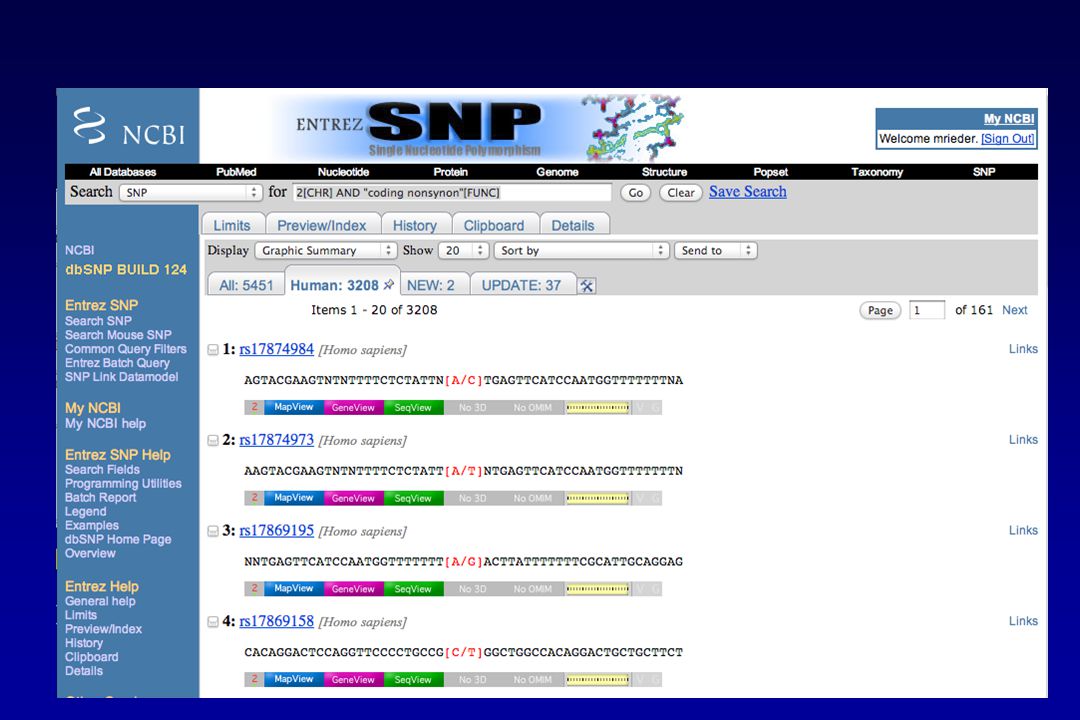Image resolution: width=1080 pixels, height=720 pixels.
Task: Click the yellow genotype bar for rs17874984
Action: (597, 407)
